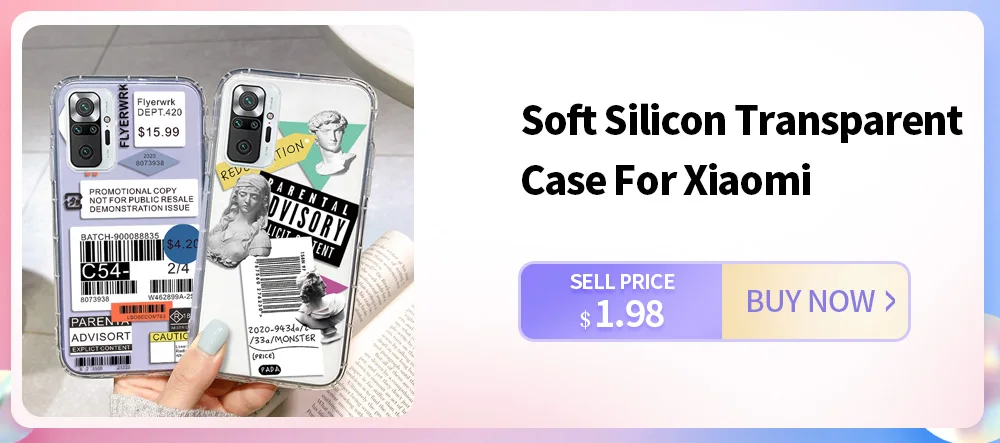Click the blue $4.20 round sticker
Viewport: 1000px width, 443px height.
pyautogui.click(x=182, y=244)
